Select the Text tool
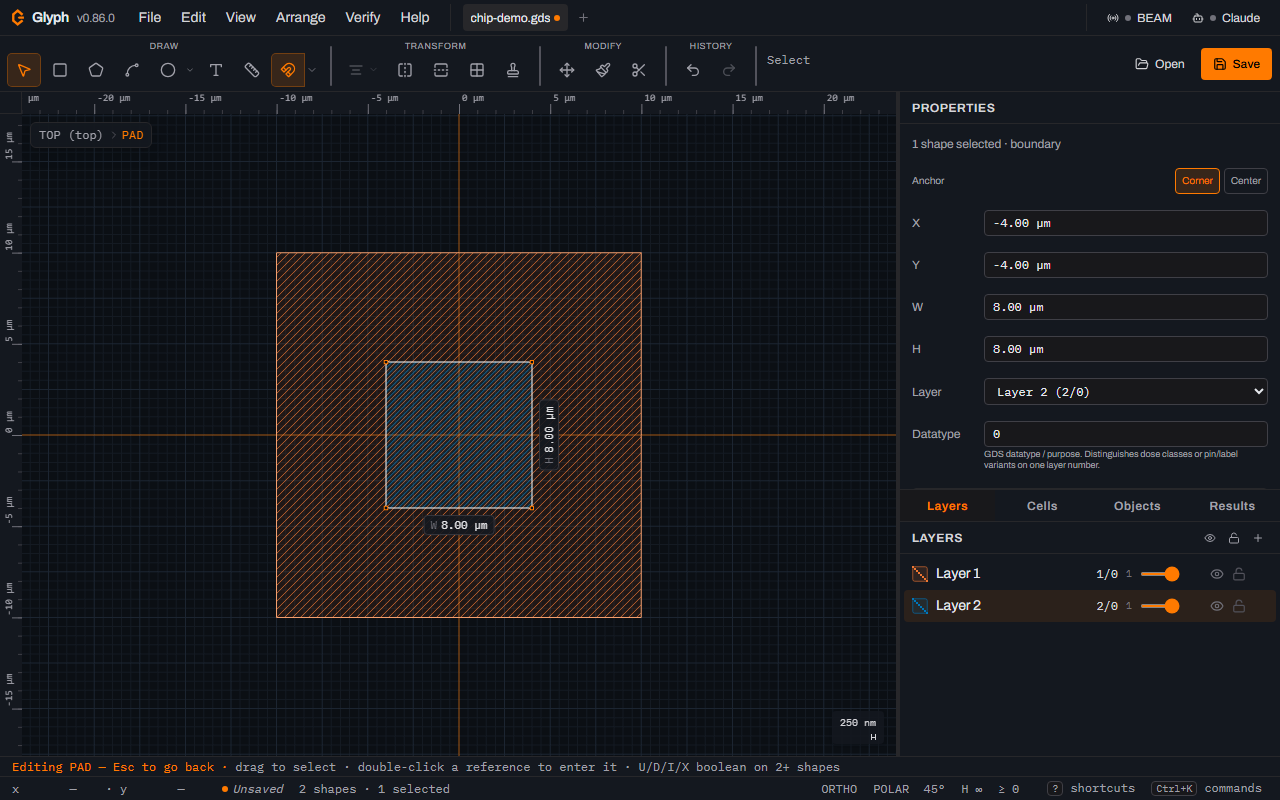The width and height of the screenshot is (1280, 800). (x=216, y=70)
